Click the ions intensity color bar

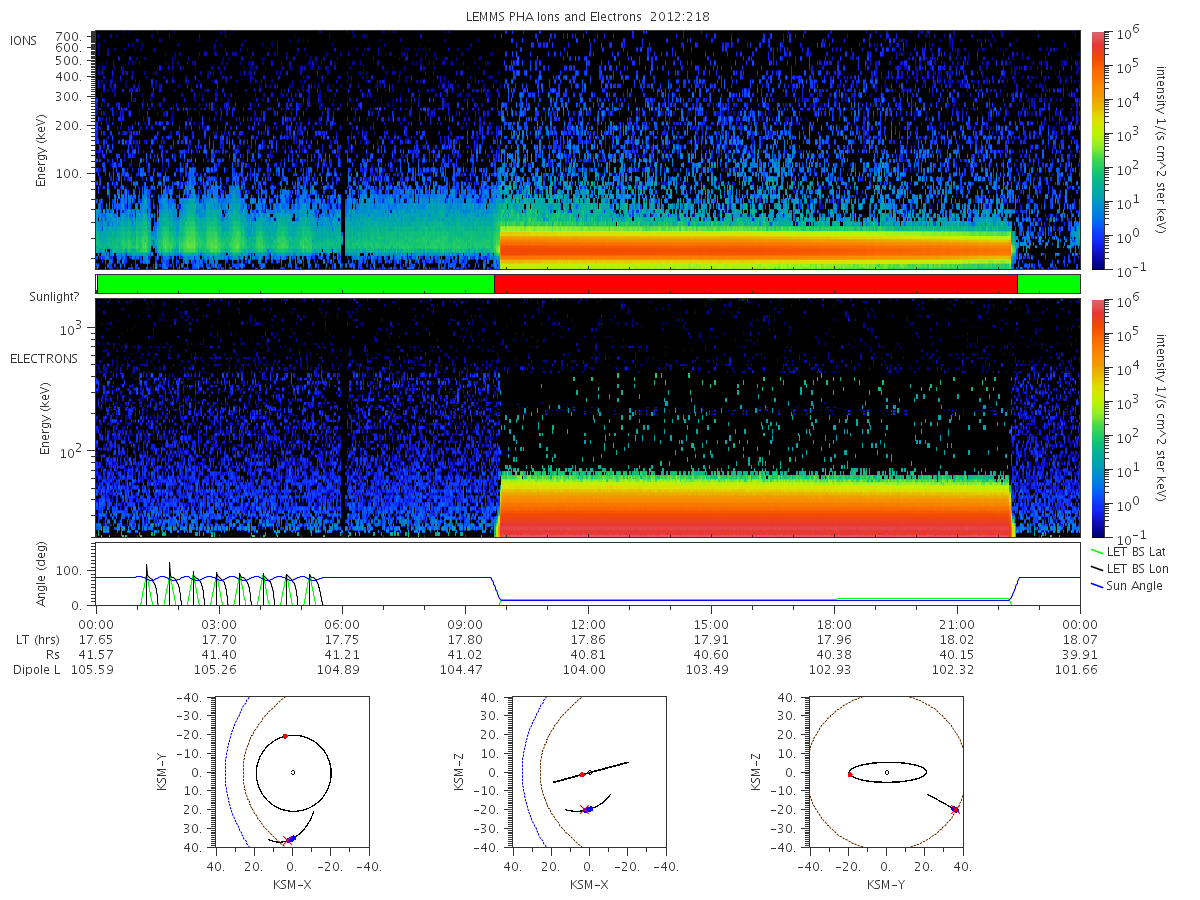click(1096, 150)
